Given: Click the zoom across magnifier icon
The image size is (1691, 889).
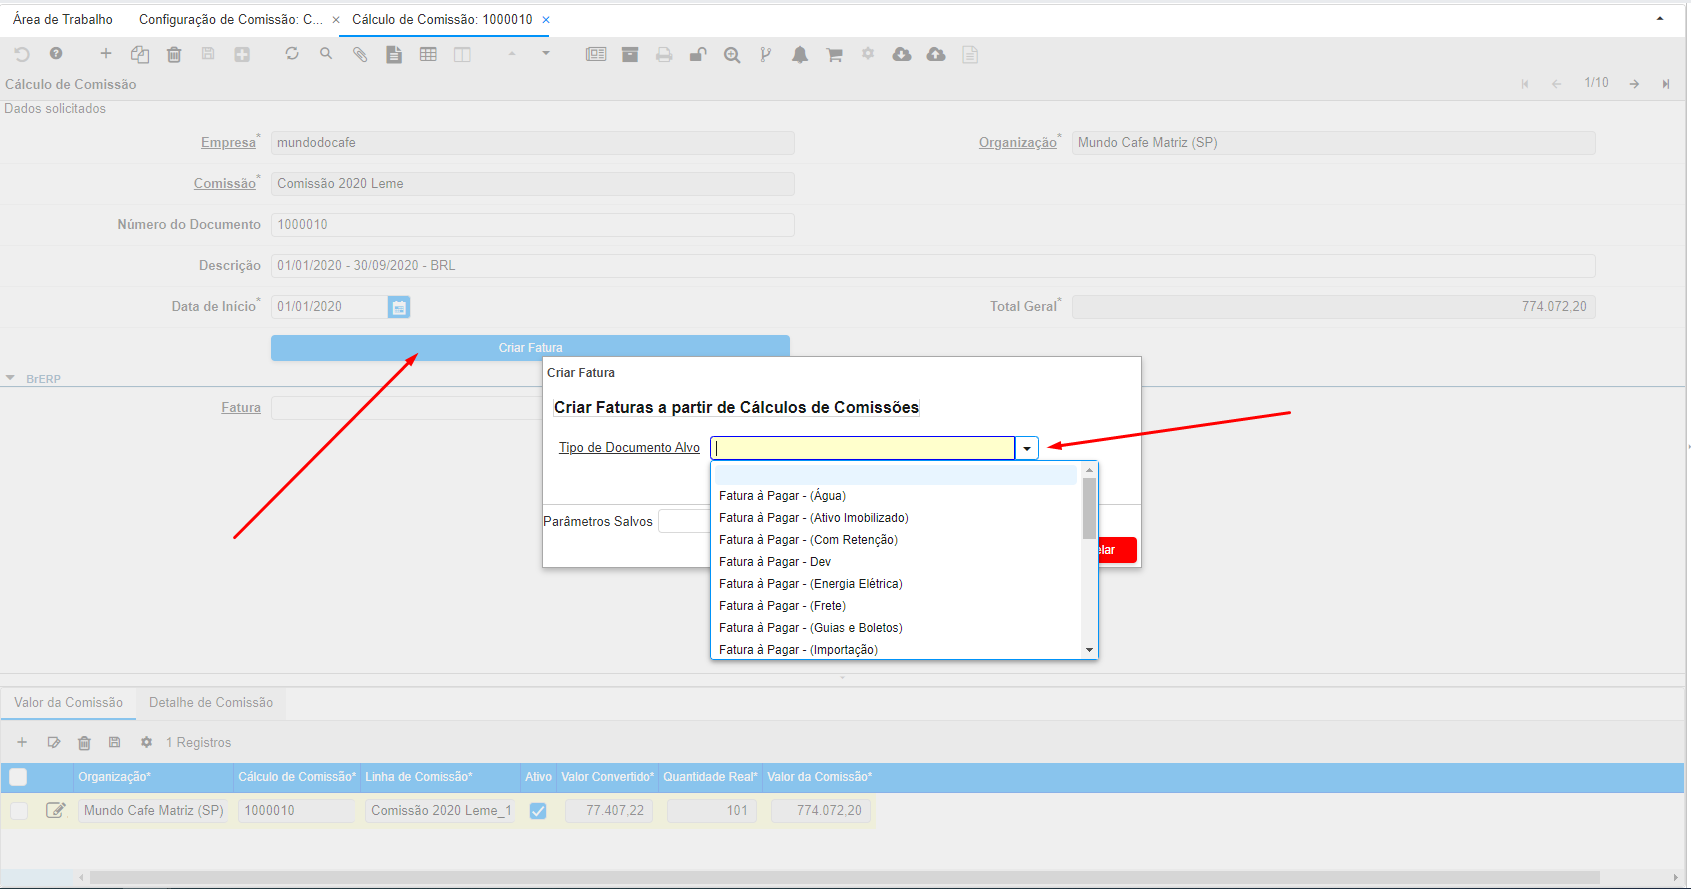Looking at the screenshot, I should 732,55.
